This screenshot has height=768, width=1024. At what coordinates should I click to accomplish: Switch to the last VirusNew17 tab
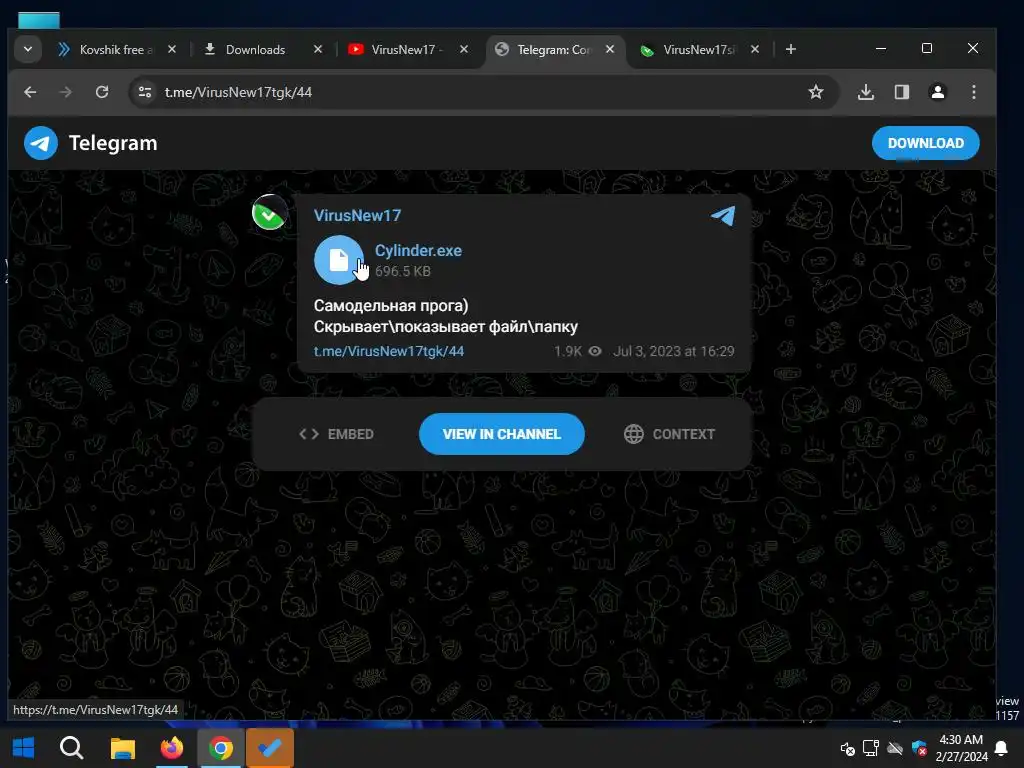pos(697,50)
